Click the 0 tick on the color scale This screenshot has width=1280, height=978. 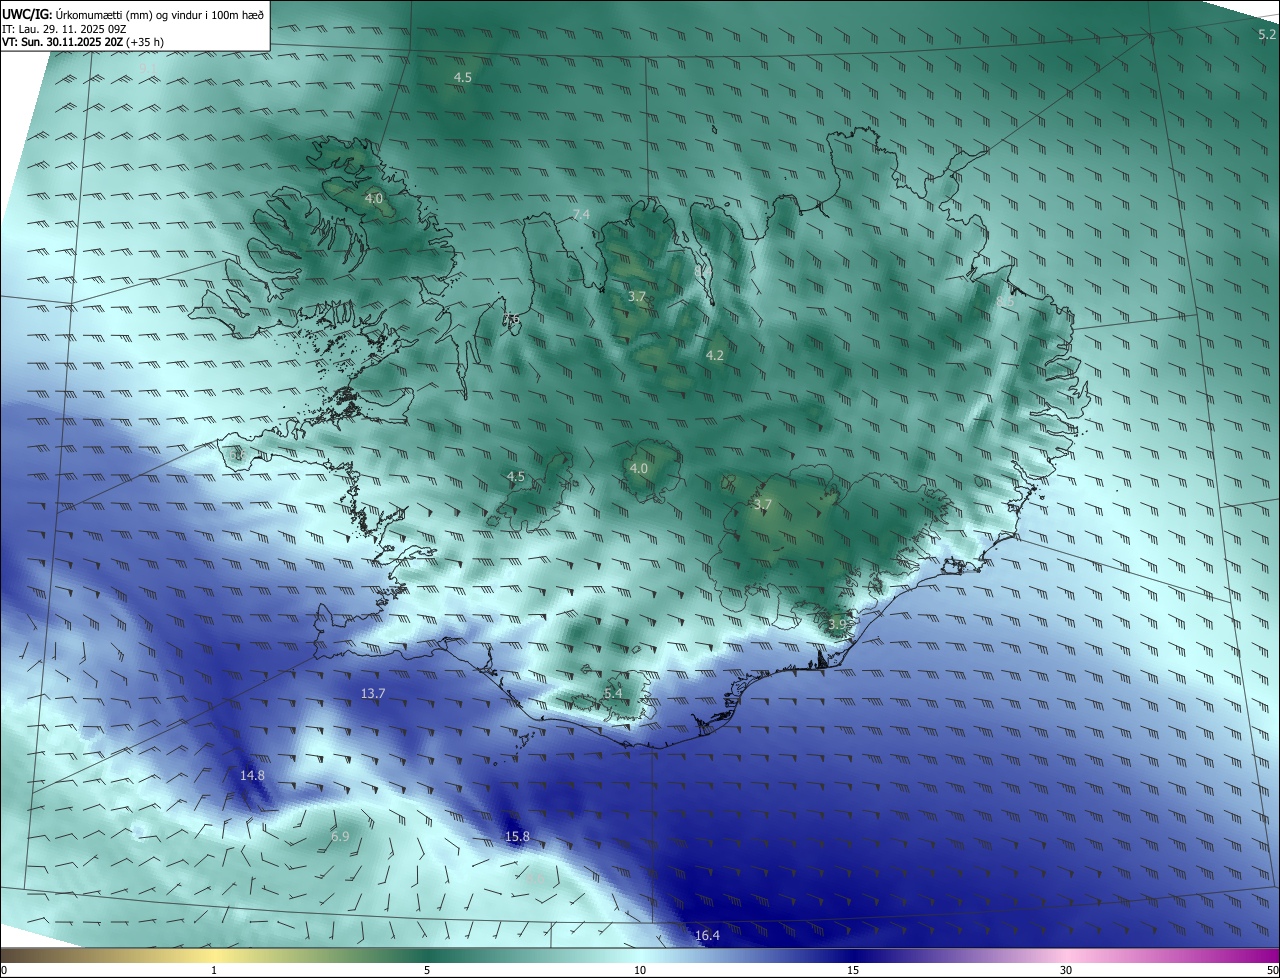[4, 970]
